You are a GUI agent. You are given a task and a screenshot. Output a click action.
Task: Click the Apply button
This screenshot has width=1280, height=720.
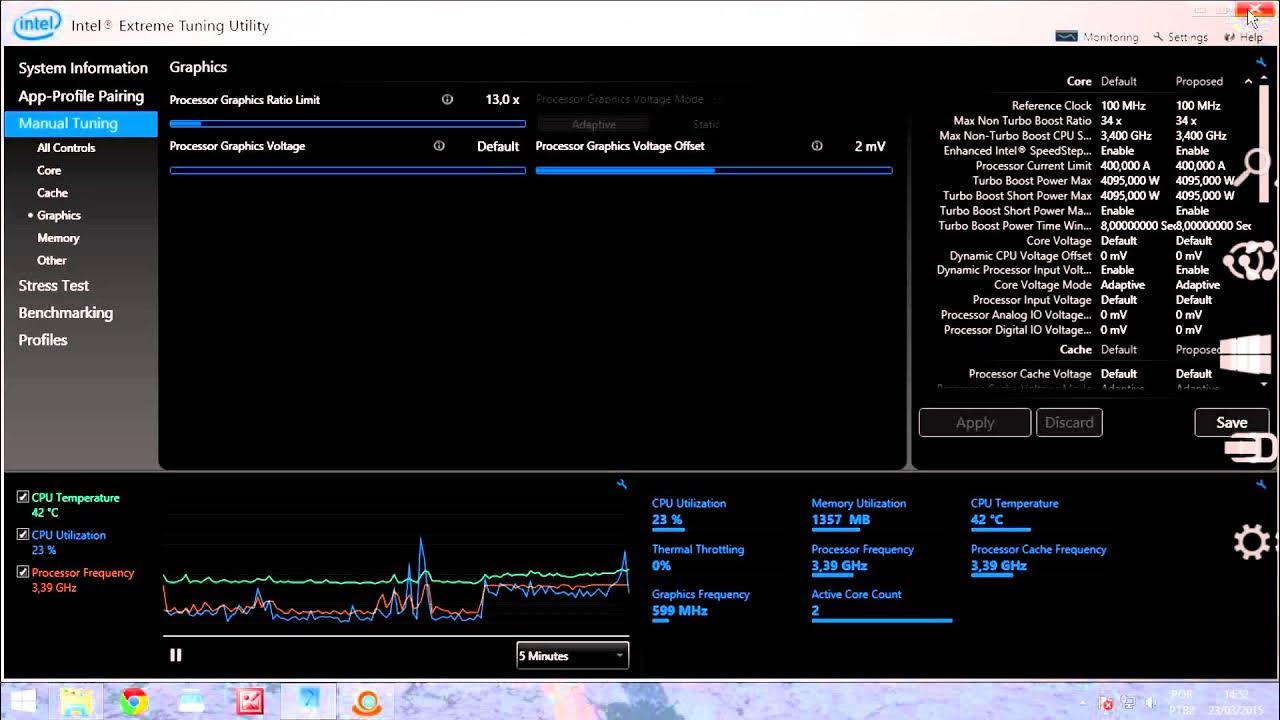coord(975,423)
